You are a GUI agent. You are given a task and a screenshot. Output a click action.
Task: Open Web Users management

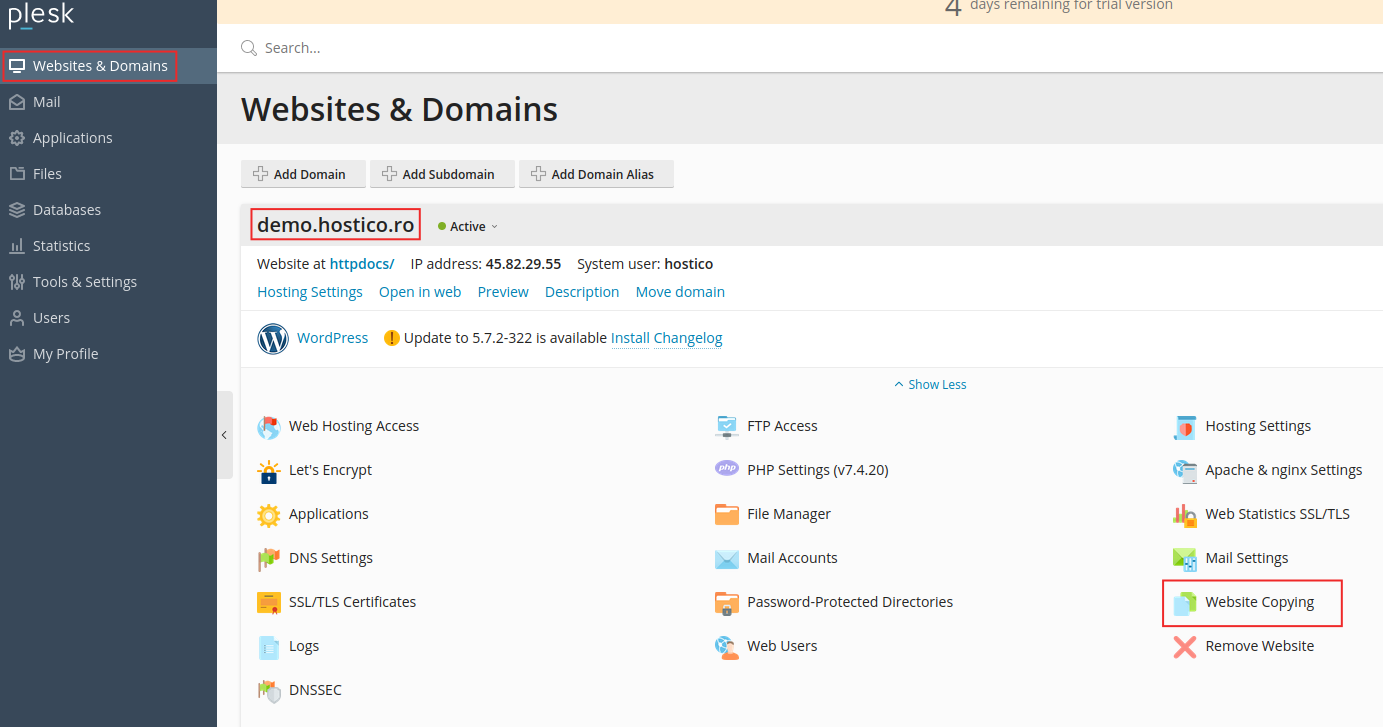pyautogui.click(x=782, y=645)
